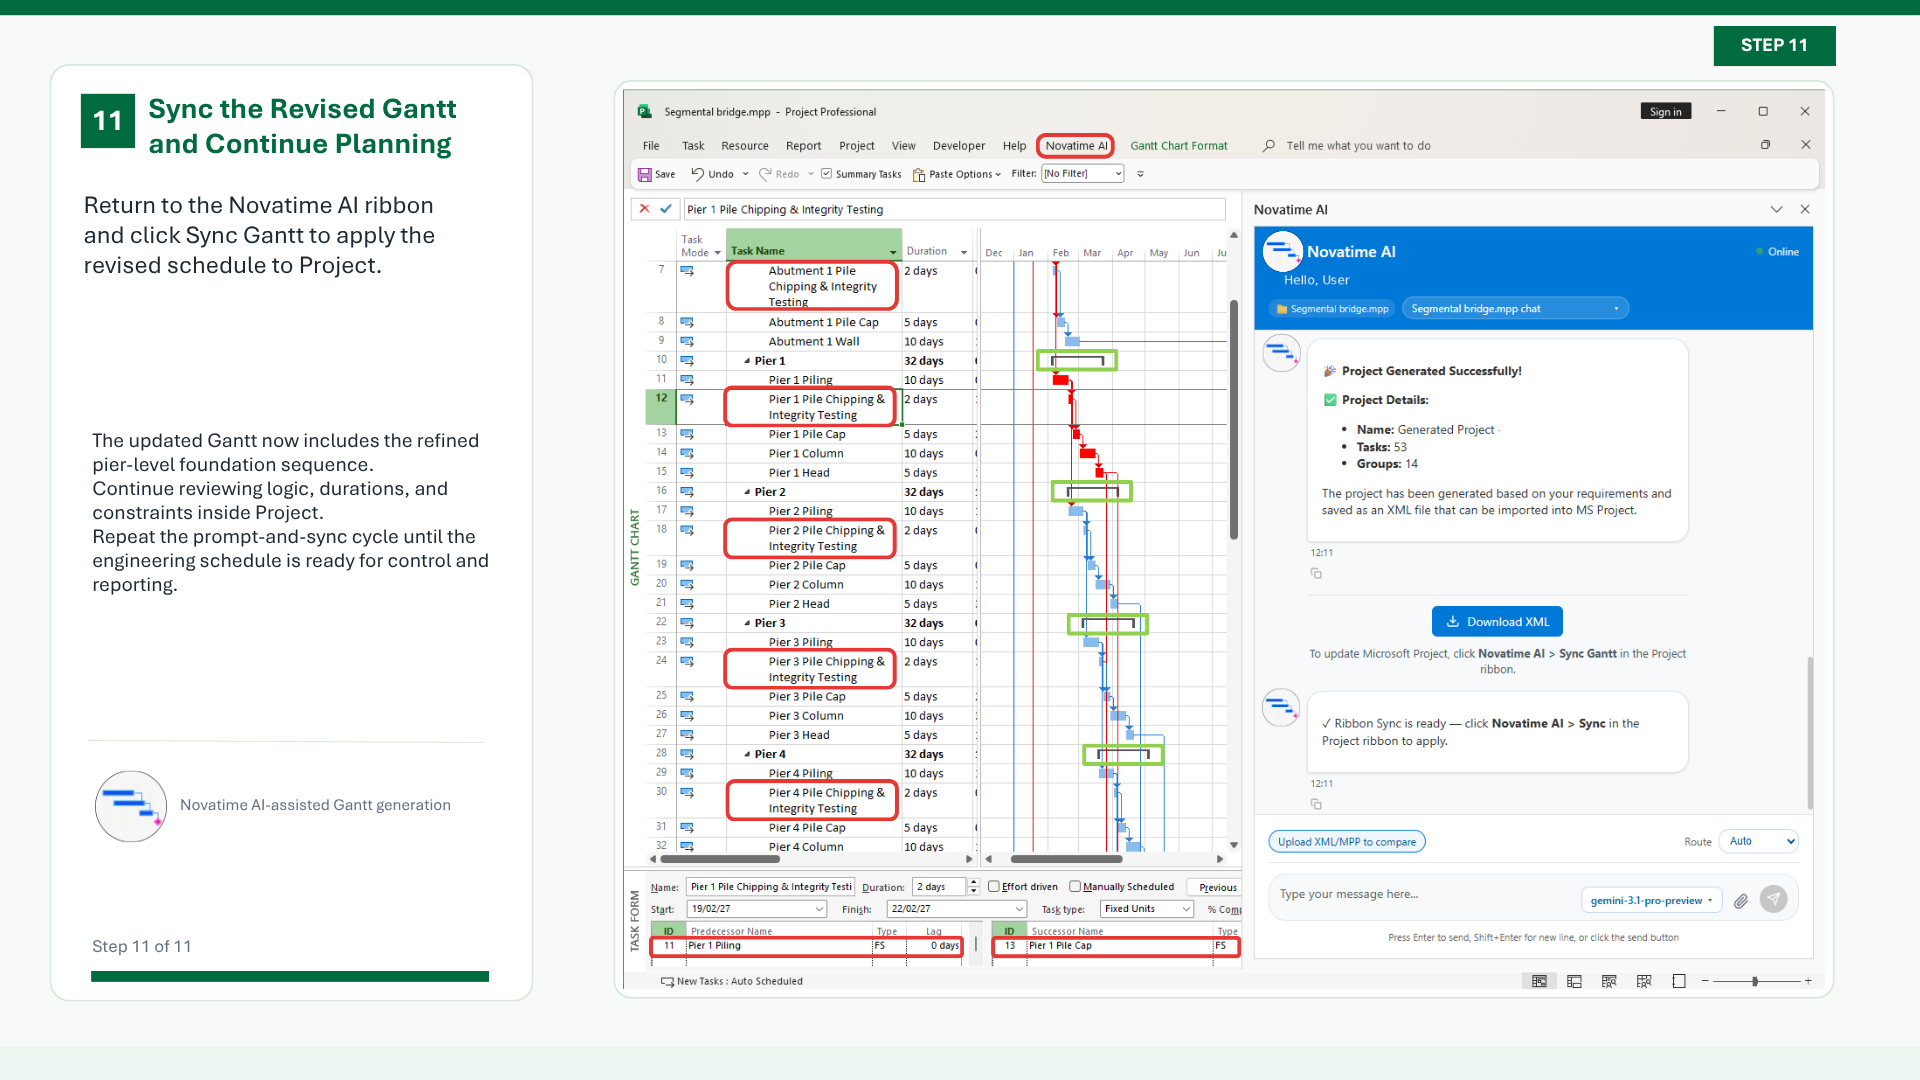The image size is (1920, 1080).
Task: Click the Save icon in Quick Access toolbar
Action: pos(645,174)
